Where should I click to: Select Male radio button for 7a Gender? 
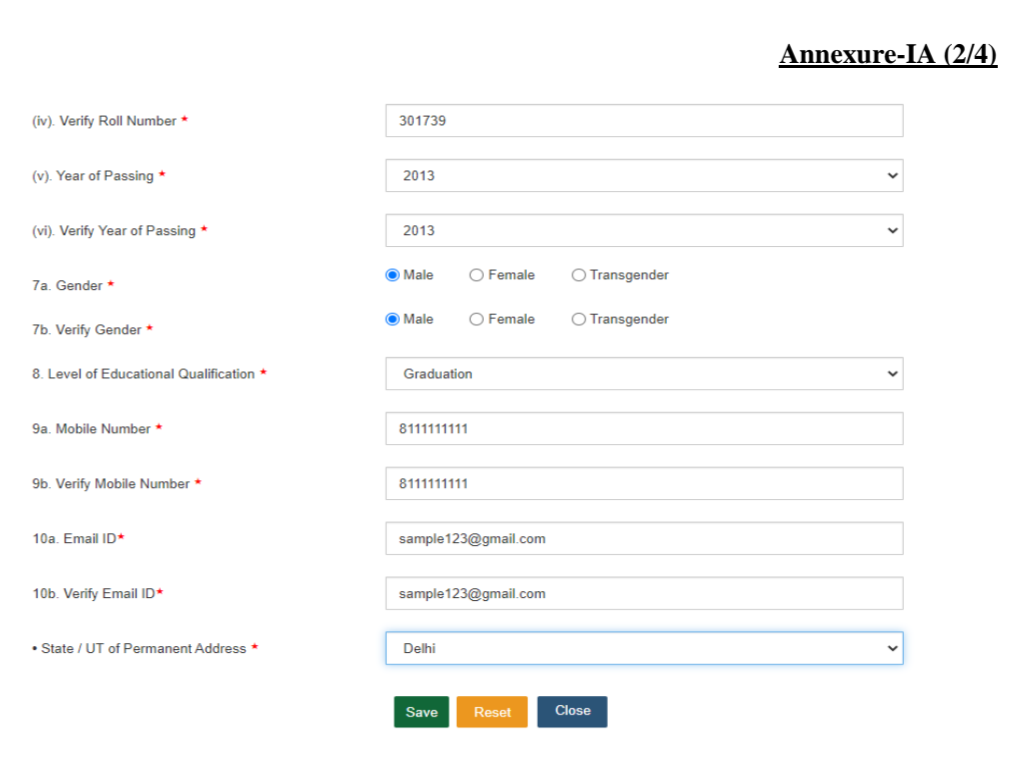coord(393,275)
